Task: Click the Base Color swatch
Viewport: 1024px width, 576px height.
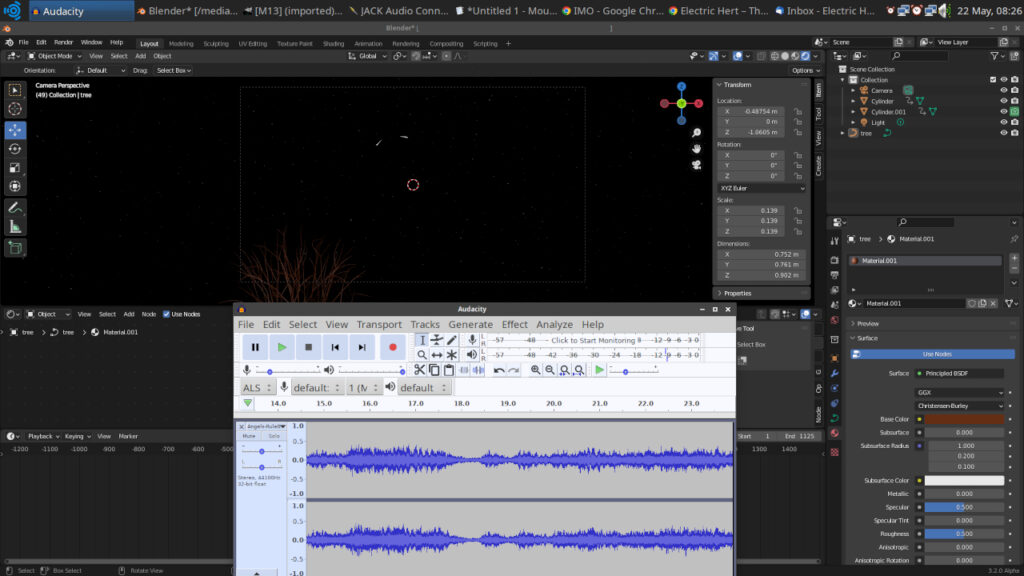Action: pyautogui.click(x=965, y=419)
